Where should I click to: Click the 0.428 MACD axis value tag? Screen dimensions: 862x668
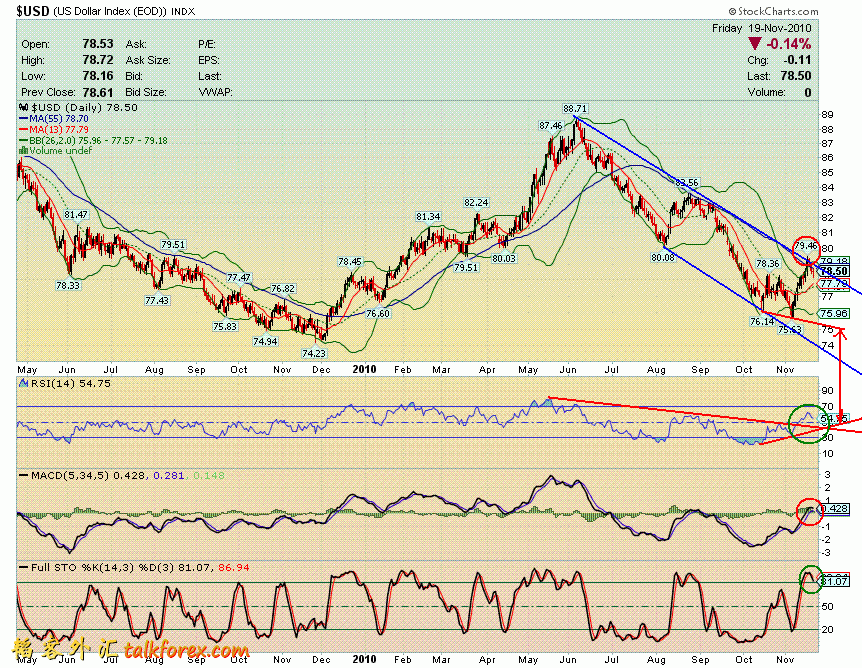(835, 509)
